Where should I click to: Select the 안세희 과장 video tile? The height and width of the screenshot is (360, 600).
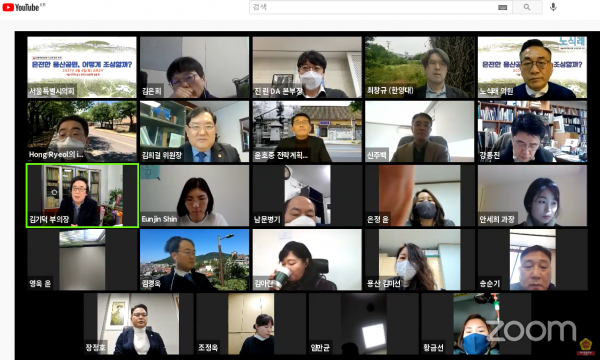click(532, 195)
